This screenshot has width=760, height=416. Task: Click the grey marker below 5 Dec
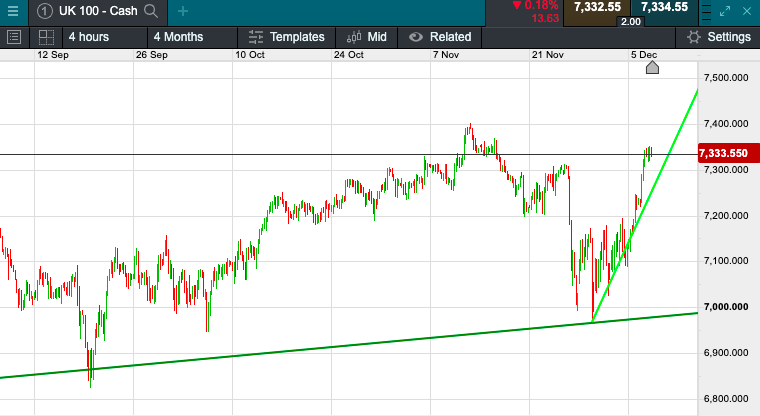tap(652, 68)
